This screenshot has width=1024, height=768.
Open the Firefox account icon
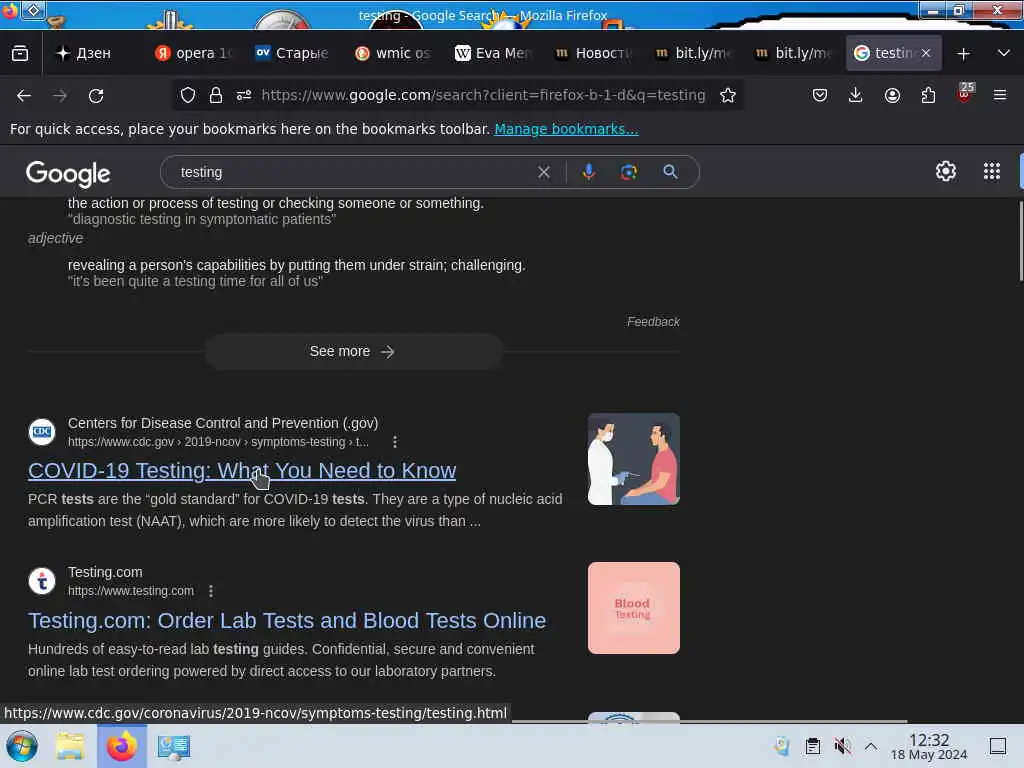(x=892, y=95)
